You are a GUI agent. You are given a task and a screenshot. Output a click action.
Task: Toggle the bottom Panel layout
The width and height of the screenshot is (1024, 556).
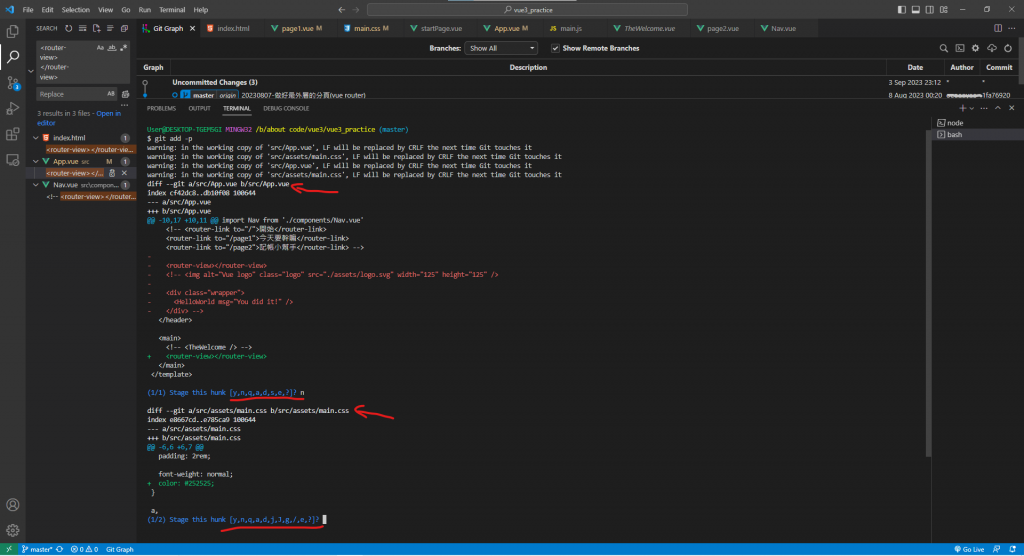pos(916,10)
